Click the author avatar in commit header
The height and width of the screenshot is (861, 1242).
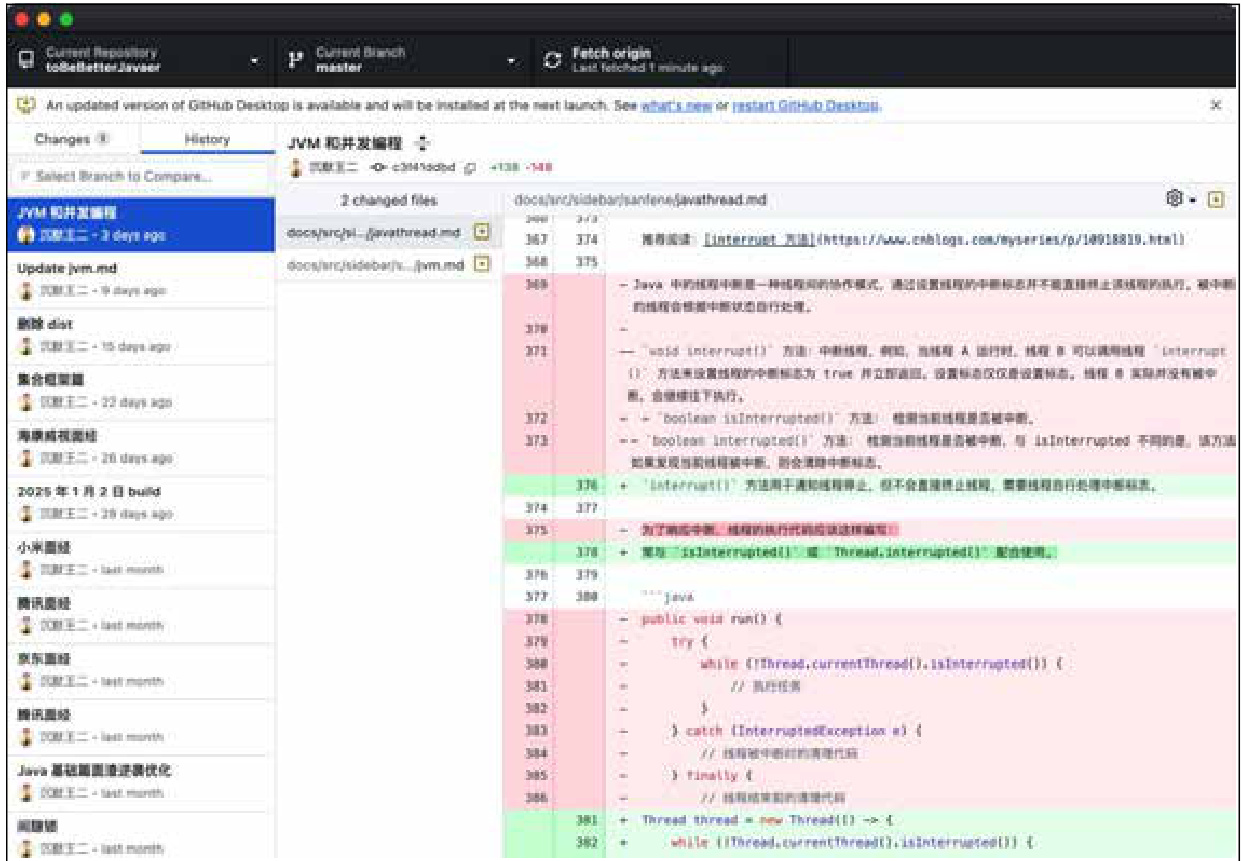click(x=296, y=167)
